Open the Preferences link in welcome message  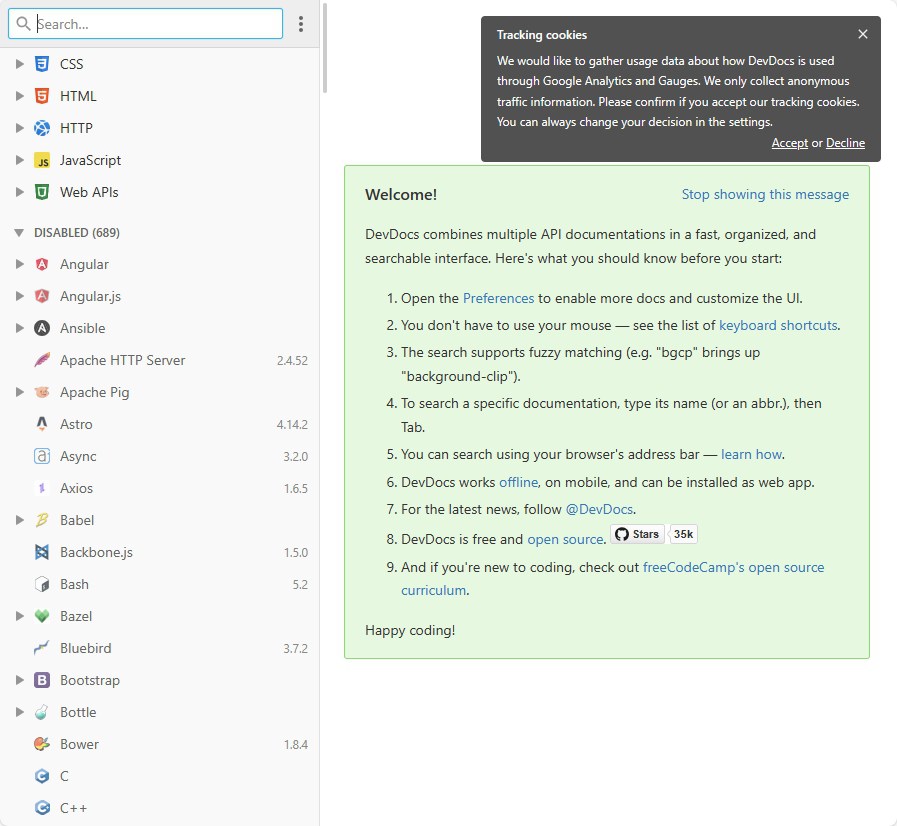(x=498, y=298)
